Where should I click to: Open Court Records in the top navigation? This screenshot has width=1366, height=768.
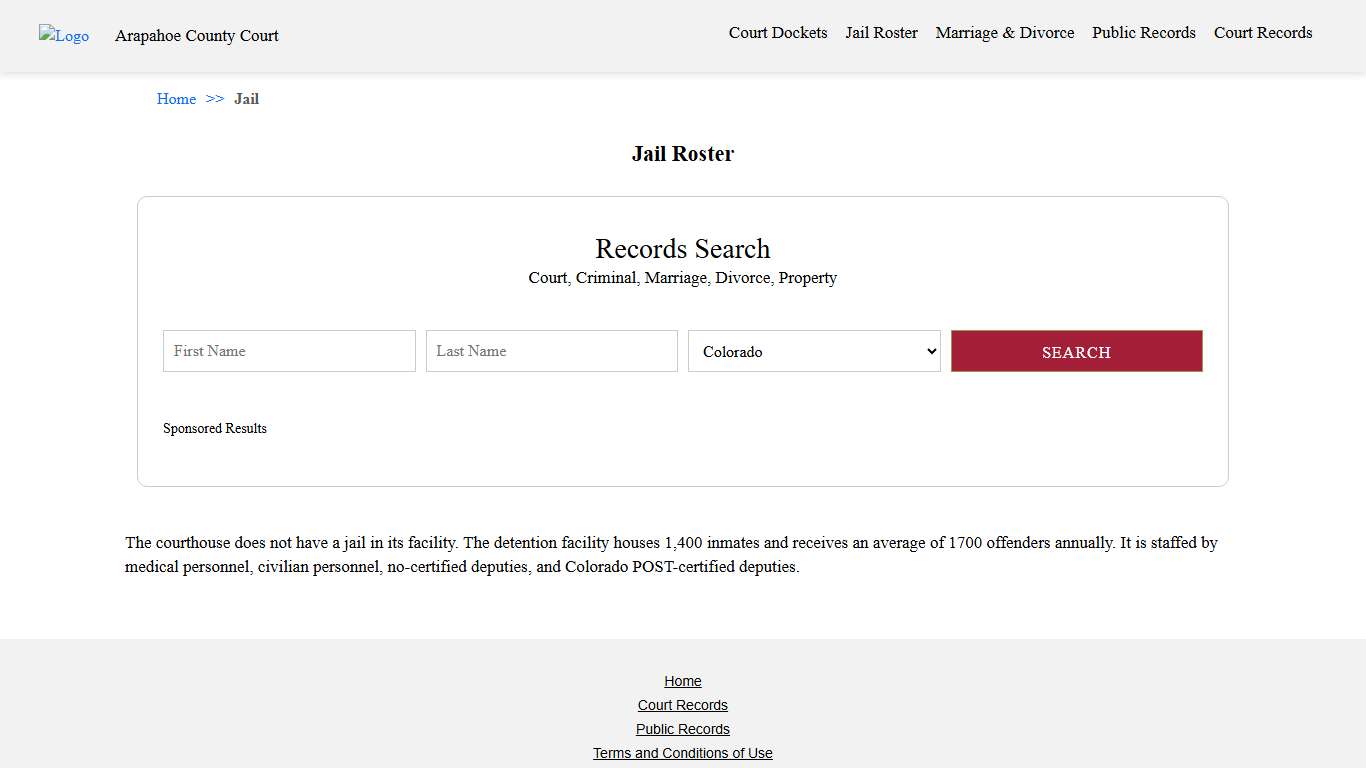click(x=1262, y=32)
